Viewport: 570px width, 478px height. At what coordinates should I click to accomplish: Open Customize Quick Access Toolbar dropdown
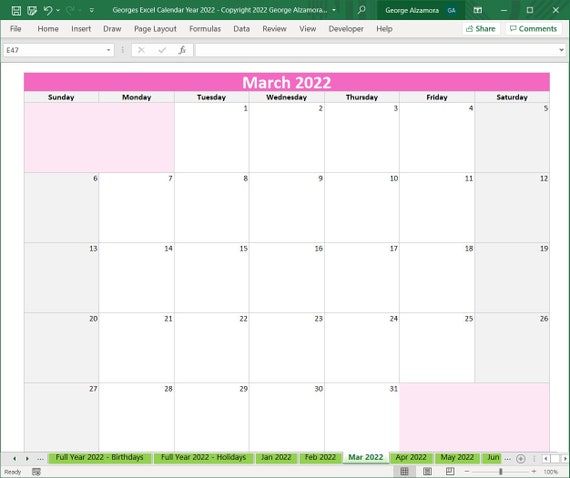click(x=92, y=11)
